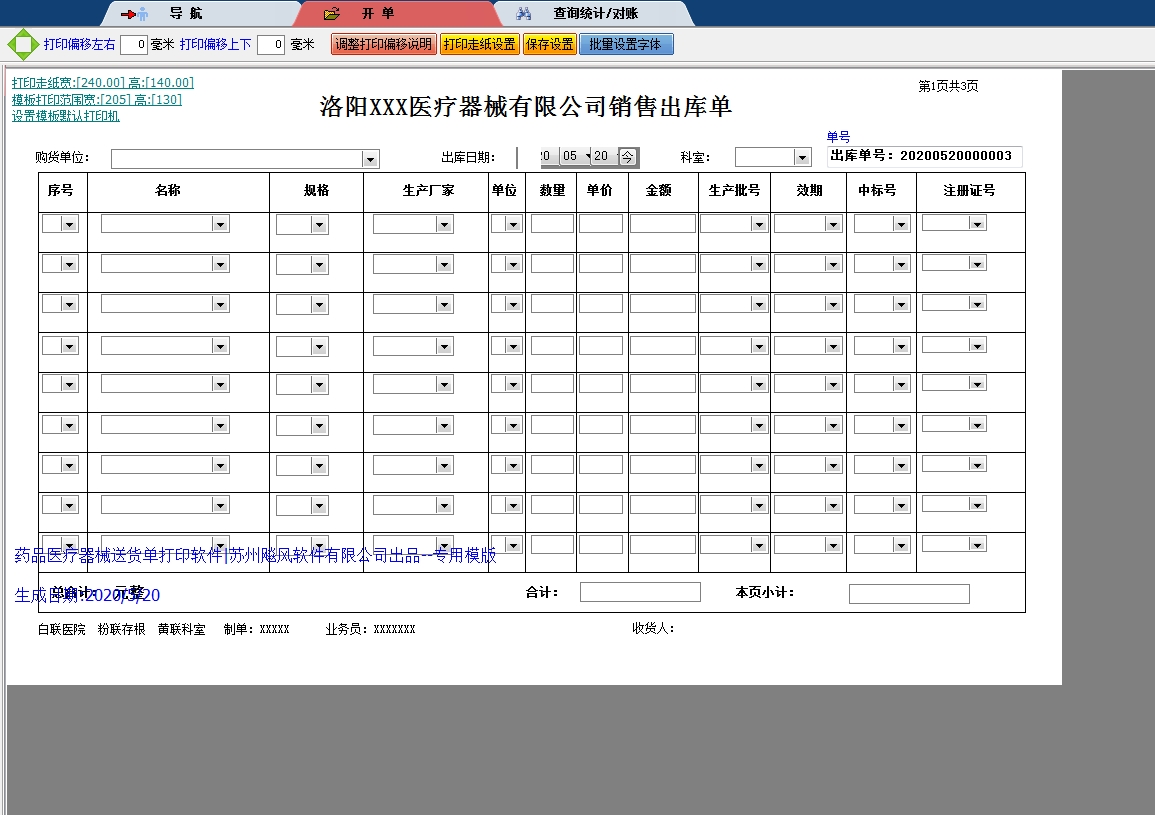Open the 查询统计/对账 tab
This screenshot has height=815, width=1155.
pyautogui.click(x=595, y=14)
